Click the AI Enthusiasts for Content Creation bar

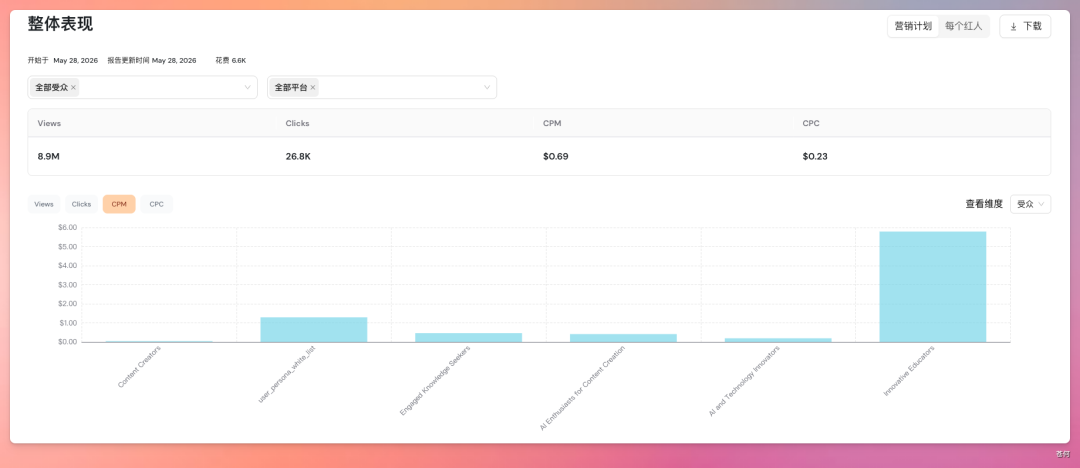pos(623,338)
